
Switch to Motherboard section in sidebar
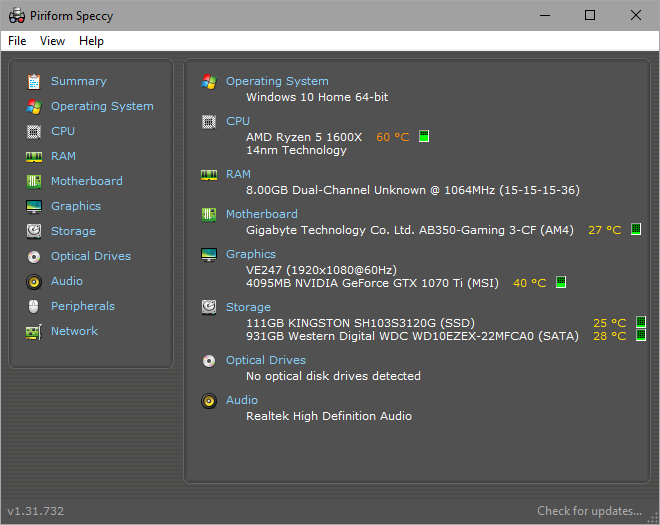pyautogui.click(x=87, y=181)
